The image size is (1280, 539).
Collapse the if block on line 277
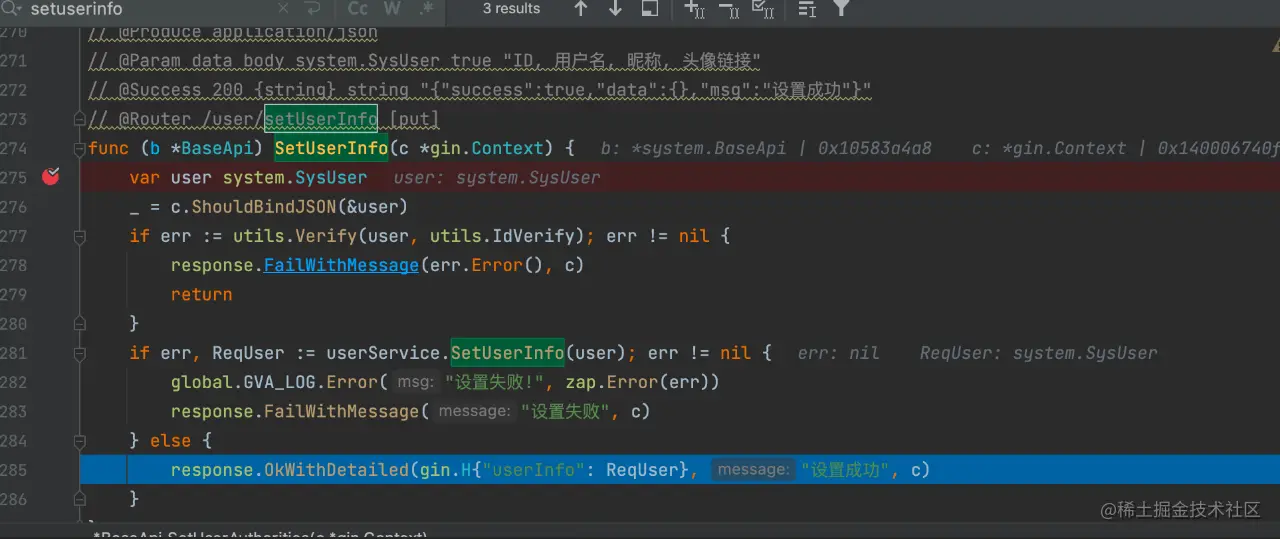point(80,236)
